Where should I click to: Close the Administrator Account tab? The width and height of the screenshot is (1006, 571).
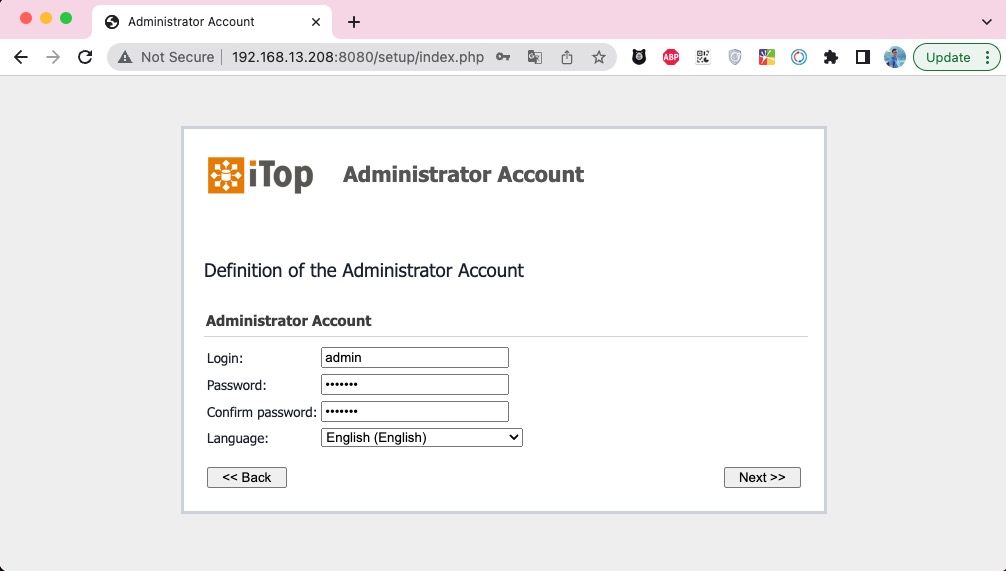[316, 22]
